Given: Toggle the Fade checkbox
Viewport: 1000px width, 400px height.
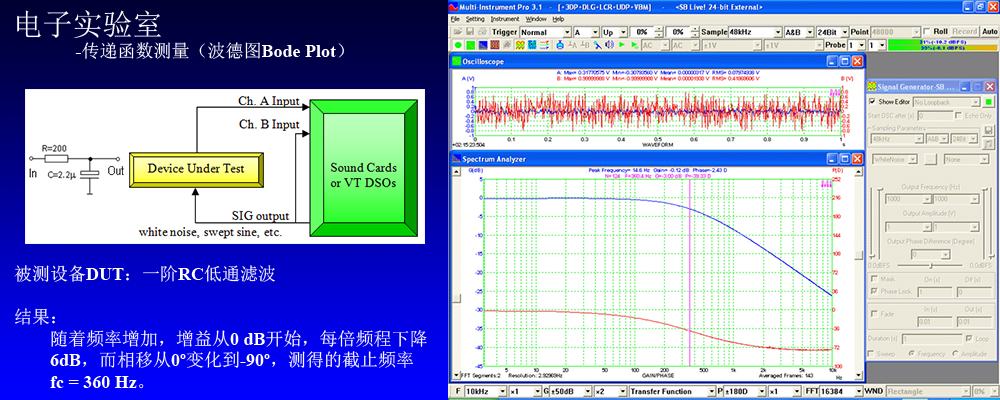Looking at the screenshot, I should point(874,314).
